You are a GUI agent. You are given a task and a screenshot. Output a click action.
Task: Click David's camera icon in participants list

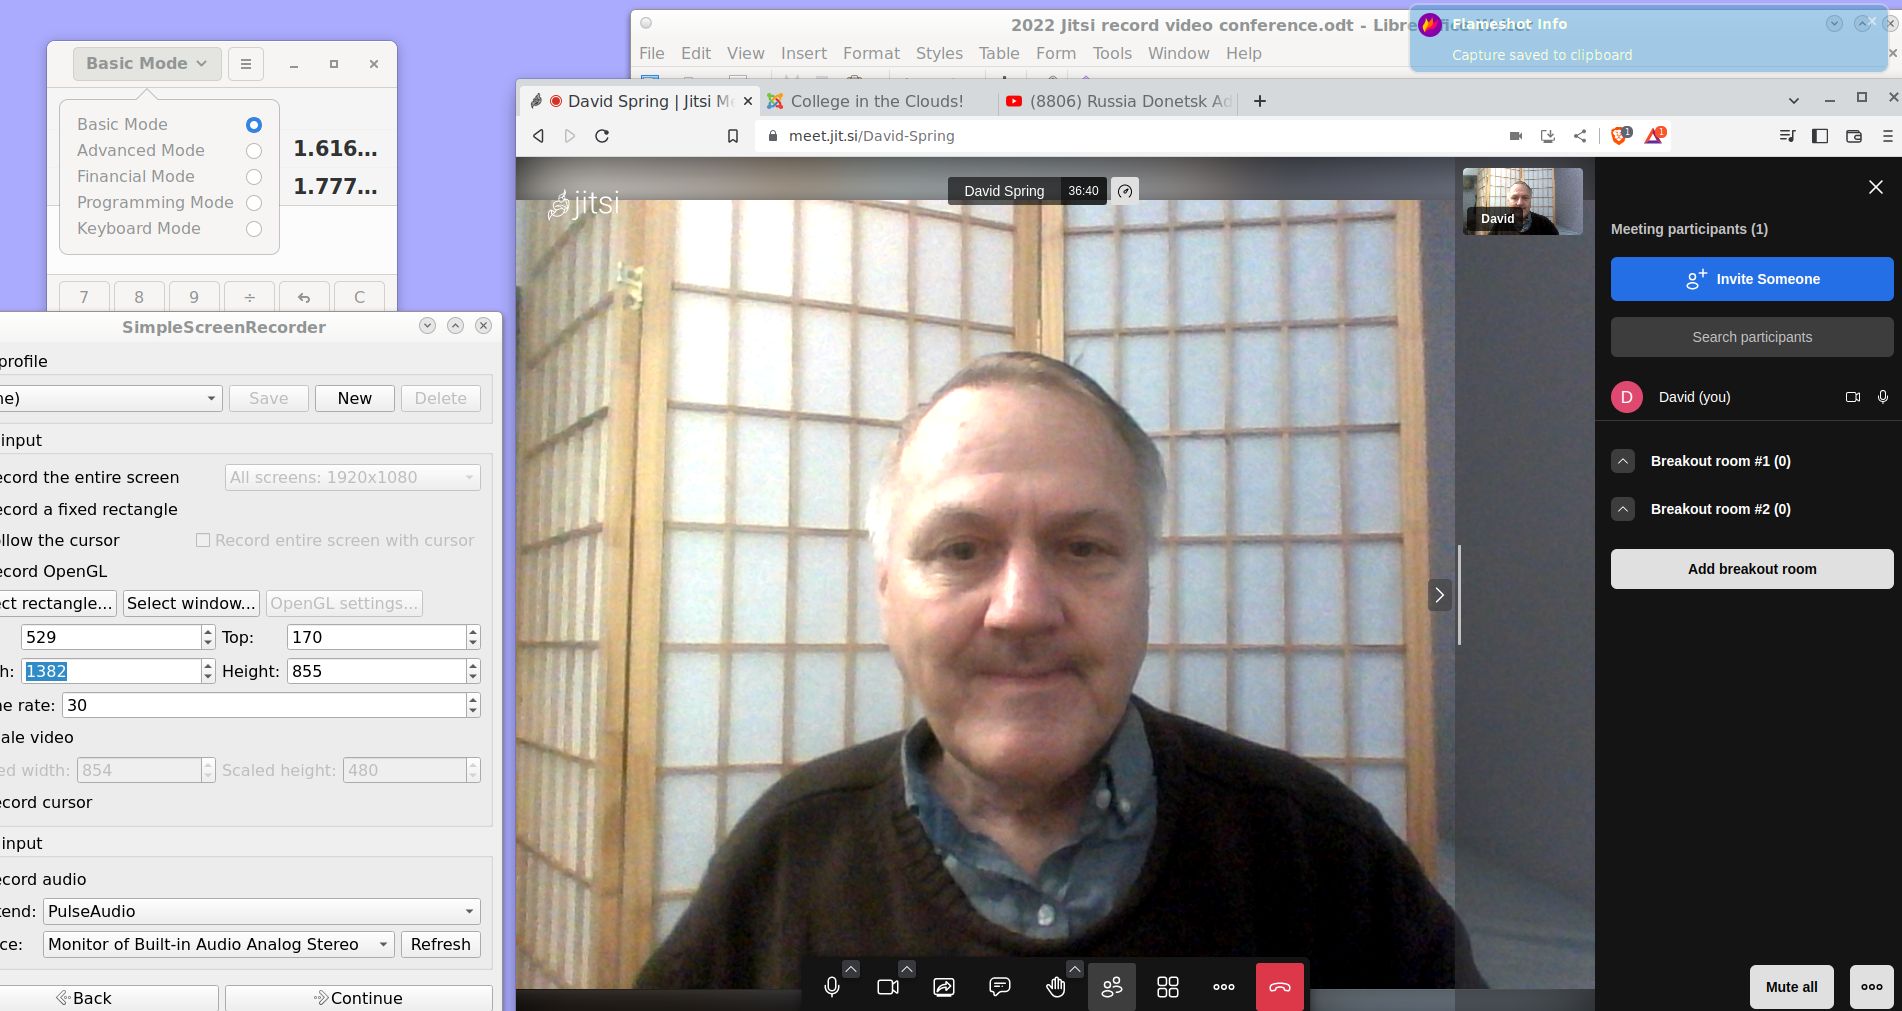pos(1852,397)
